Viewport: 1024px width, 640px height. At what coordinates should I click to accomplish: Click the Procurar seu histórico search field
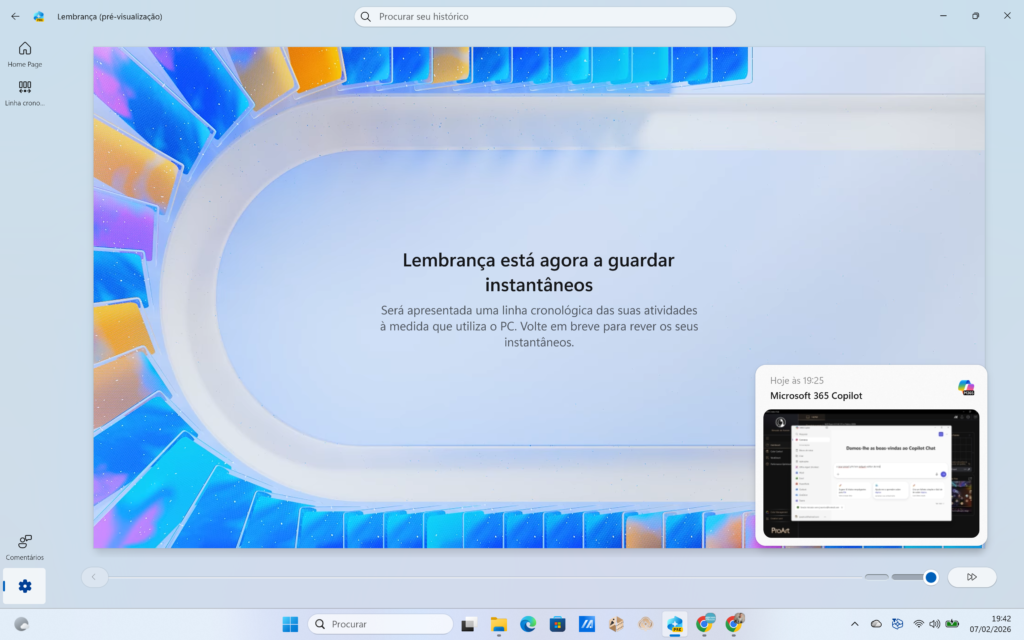click(545, 16)
